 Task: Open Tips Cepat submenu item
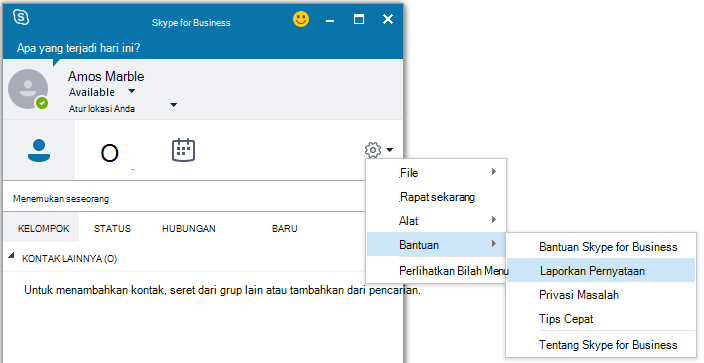pos(601,319)
